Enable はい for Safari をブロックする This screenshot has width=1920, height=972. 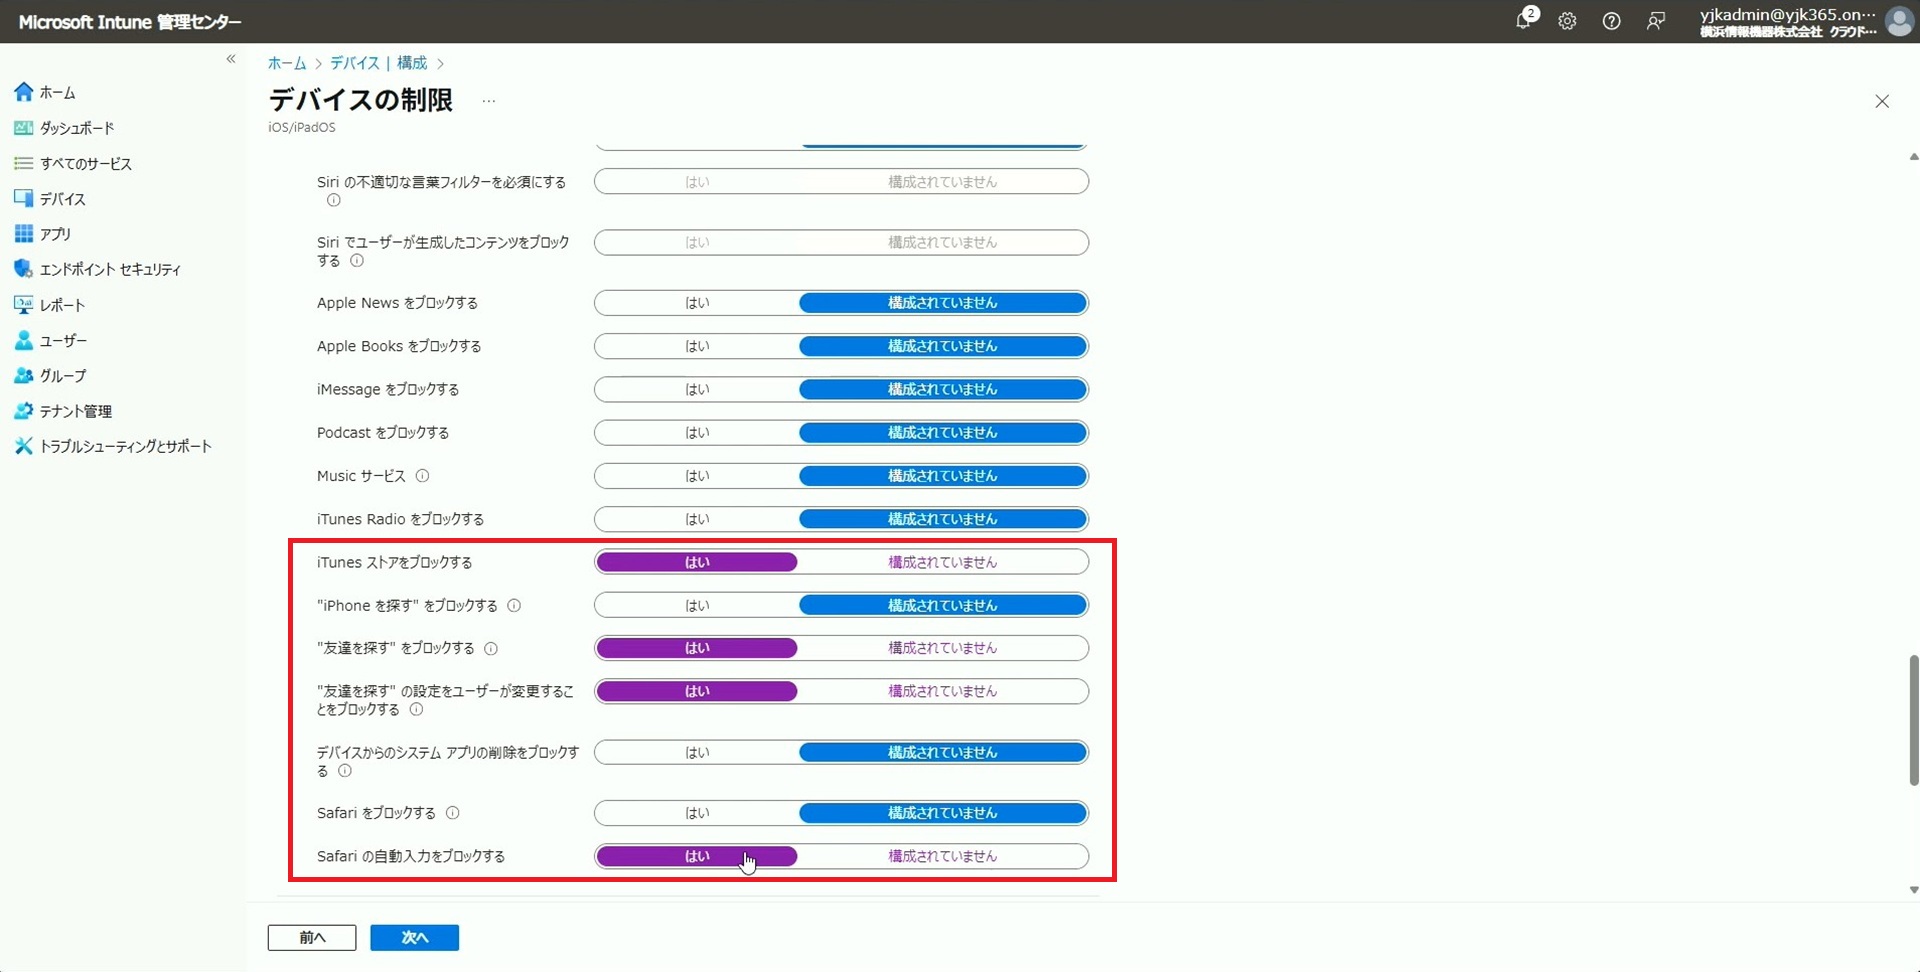click(x=697, y=813)
